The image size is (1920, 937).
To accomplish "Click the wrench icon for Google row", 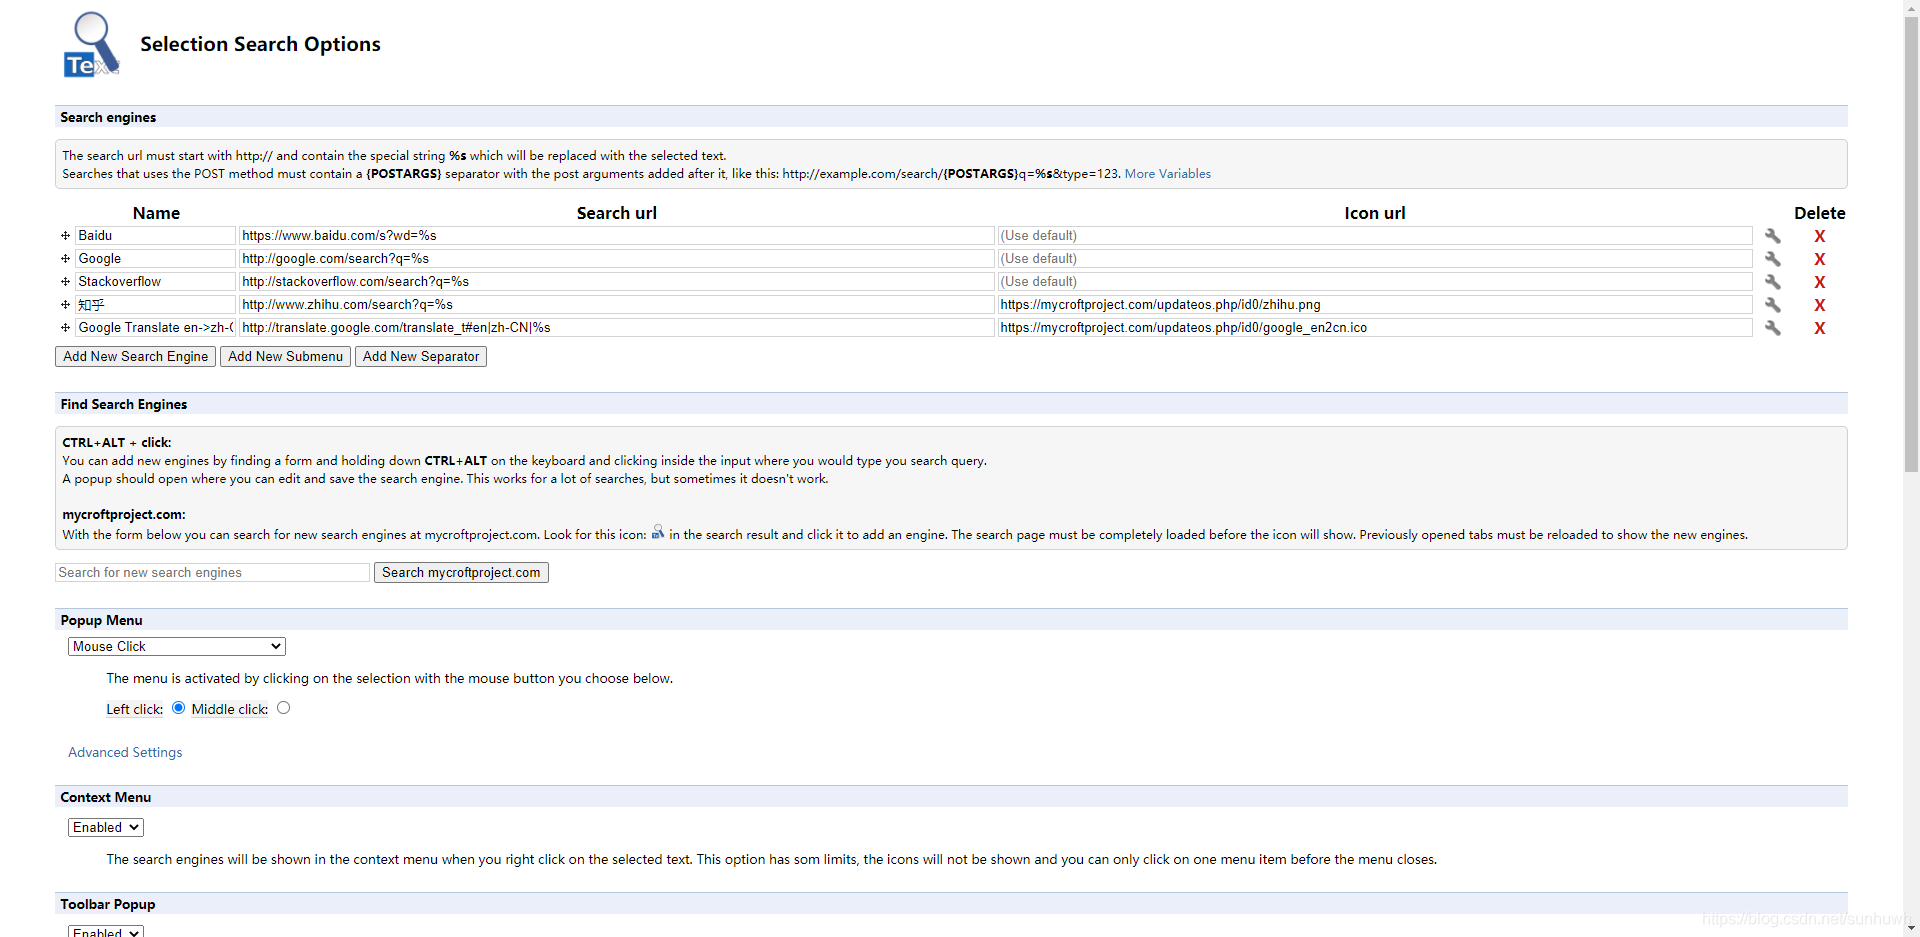I will [x=1772, y=259].
